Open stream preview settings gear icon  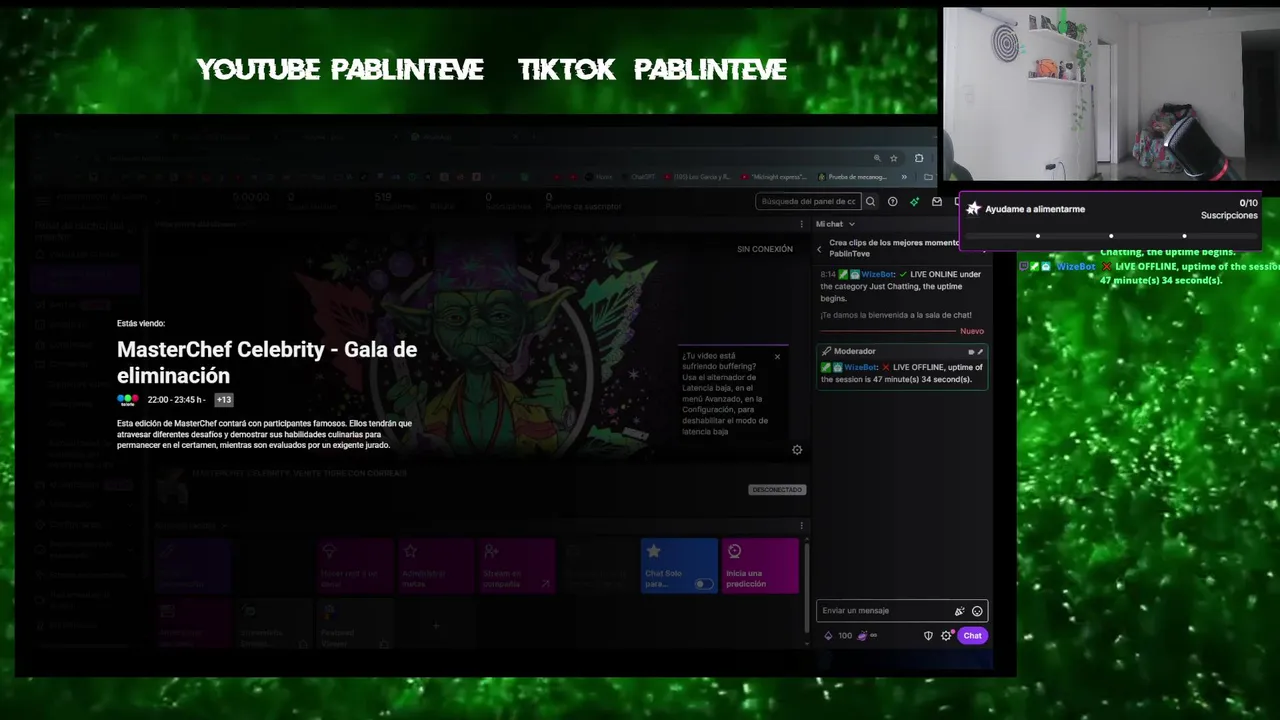797,450
